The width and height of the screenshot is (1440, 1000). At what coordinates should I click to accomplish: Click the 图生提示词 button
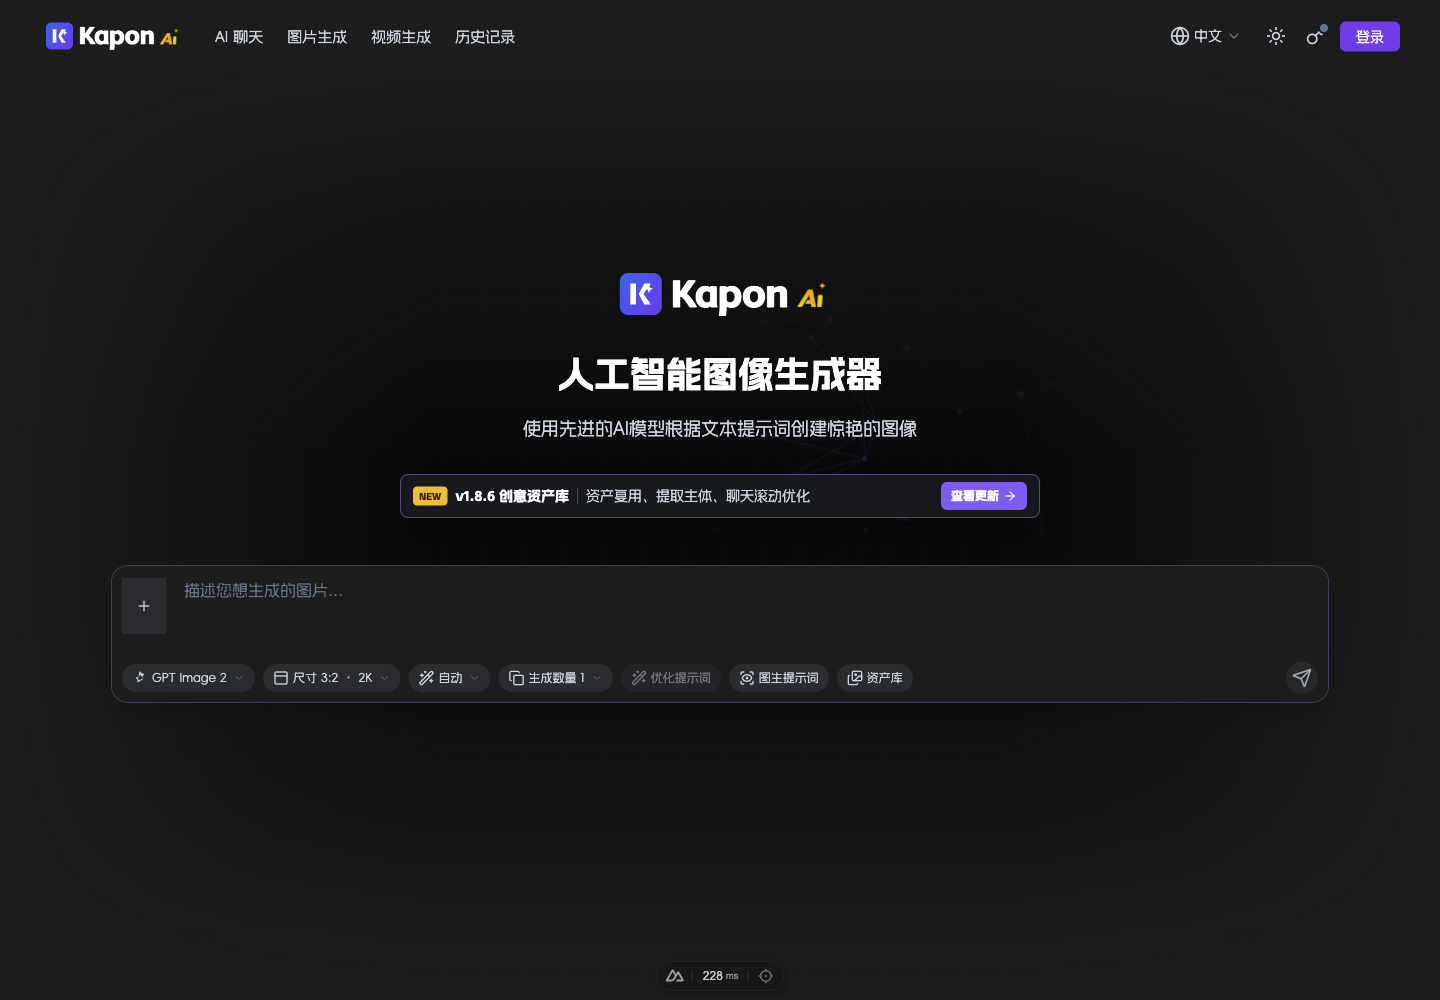pyautogui.click(x=779, y=678)
